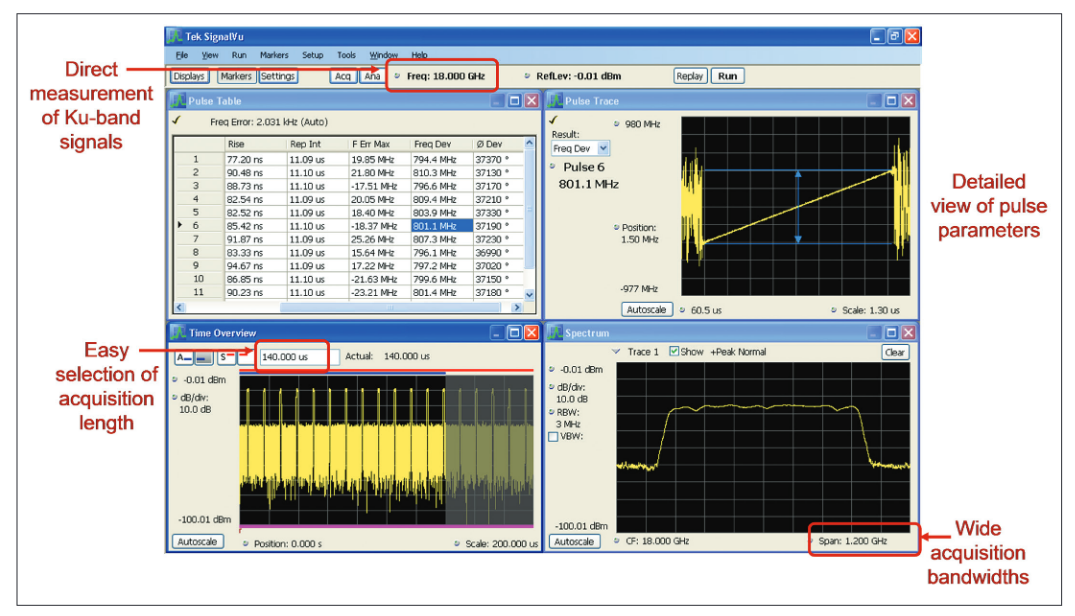Click Autoscale in the Spectrum panel
1075x616 pixels.
point(574,541)
